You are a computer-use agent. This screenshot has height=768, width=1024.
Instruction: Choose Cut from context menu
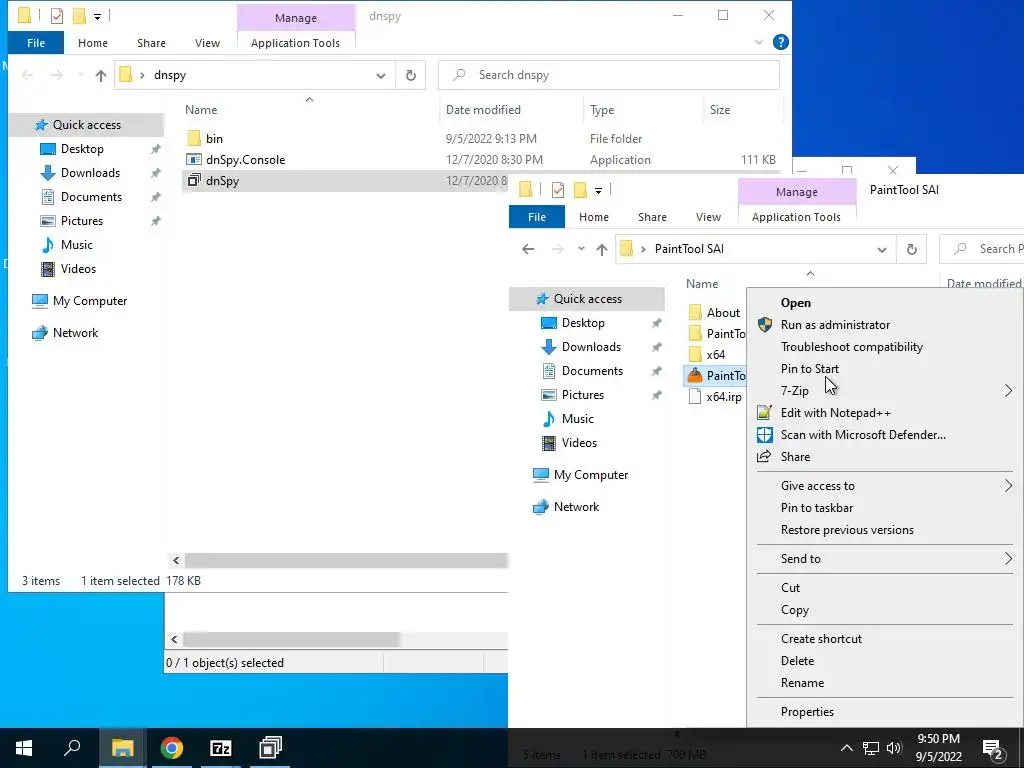point(790,588)
